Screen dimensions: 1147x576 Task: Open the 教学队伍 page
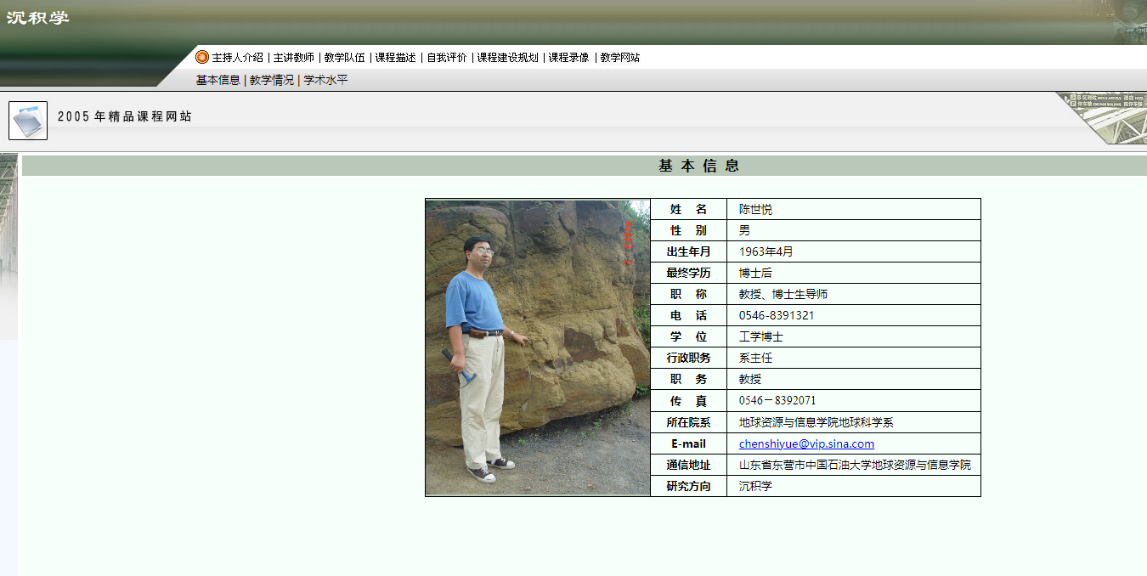[x=344, y=57]
